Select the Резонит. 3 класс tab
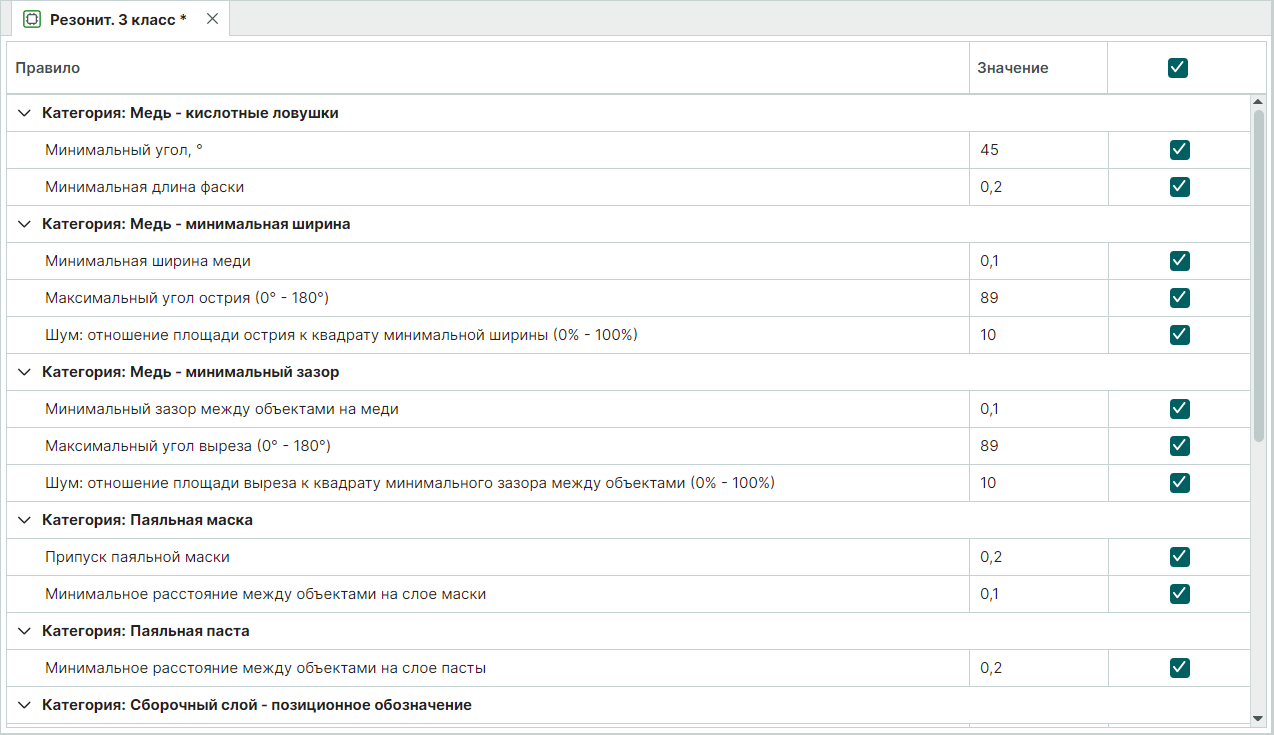The image size is (1274, 735). coord(118,19)
